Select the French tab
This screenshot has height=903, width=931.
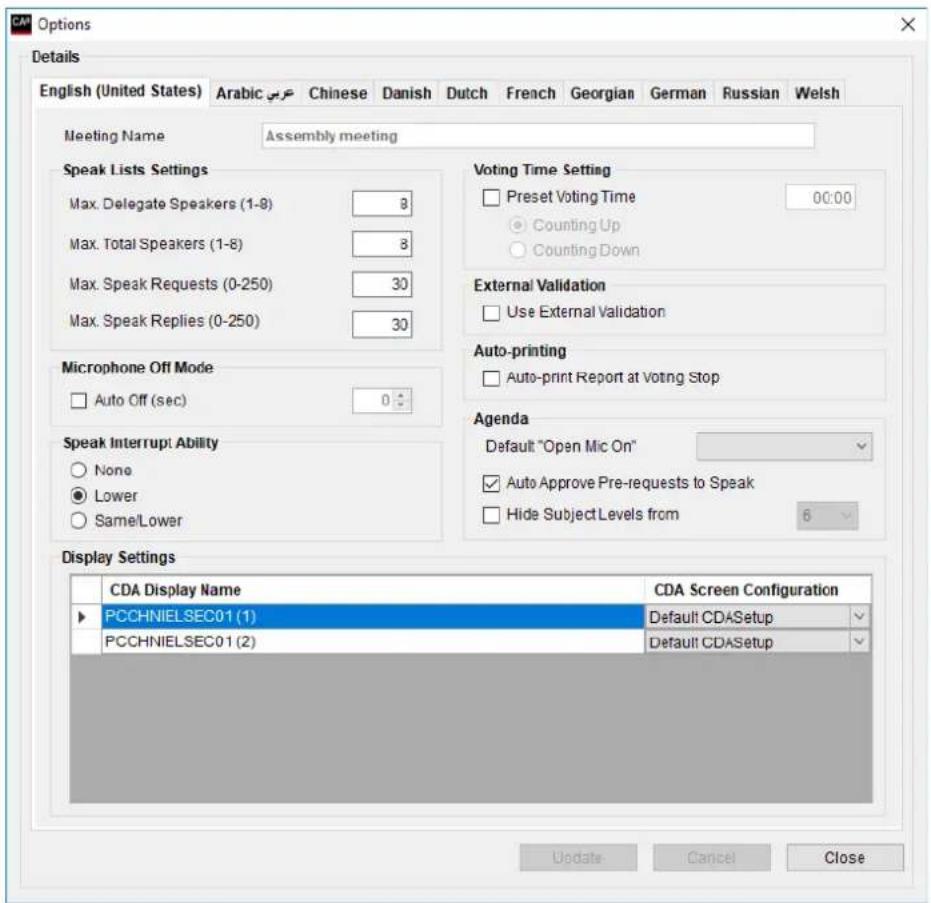(531, 94)
